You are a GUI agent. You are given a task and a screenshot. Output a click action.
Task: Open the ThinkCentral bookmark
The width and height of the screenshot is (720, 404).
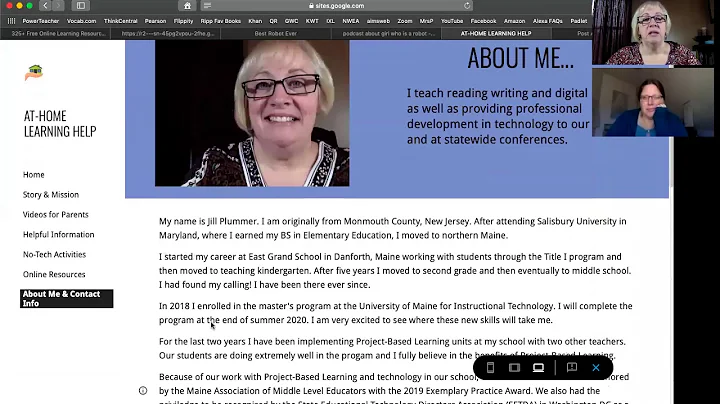(x=120, y=21)
